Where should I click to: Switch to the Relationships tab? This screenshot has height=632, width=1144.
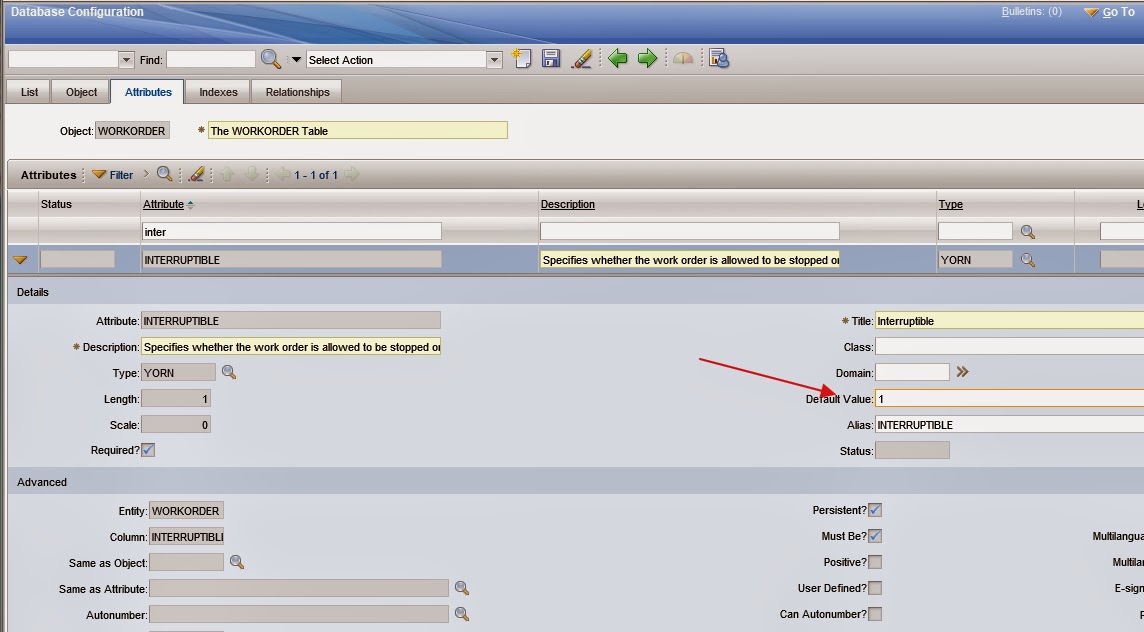pyautogui.click(x=298, y=92)
